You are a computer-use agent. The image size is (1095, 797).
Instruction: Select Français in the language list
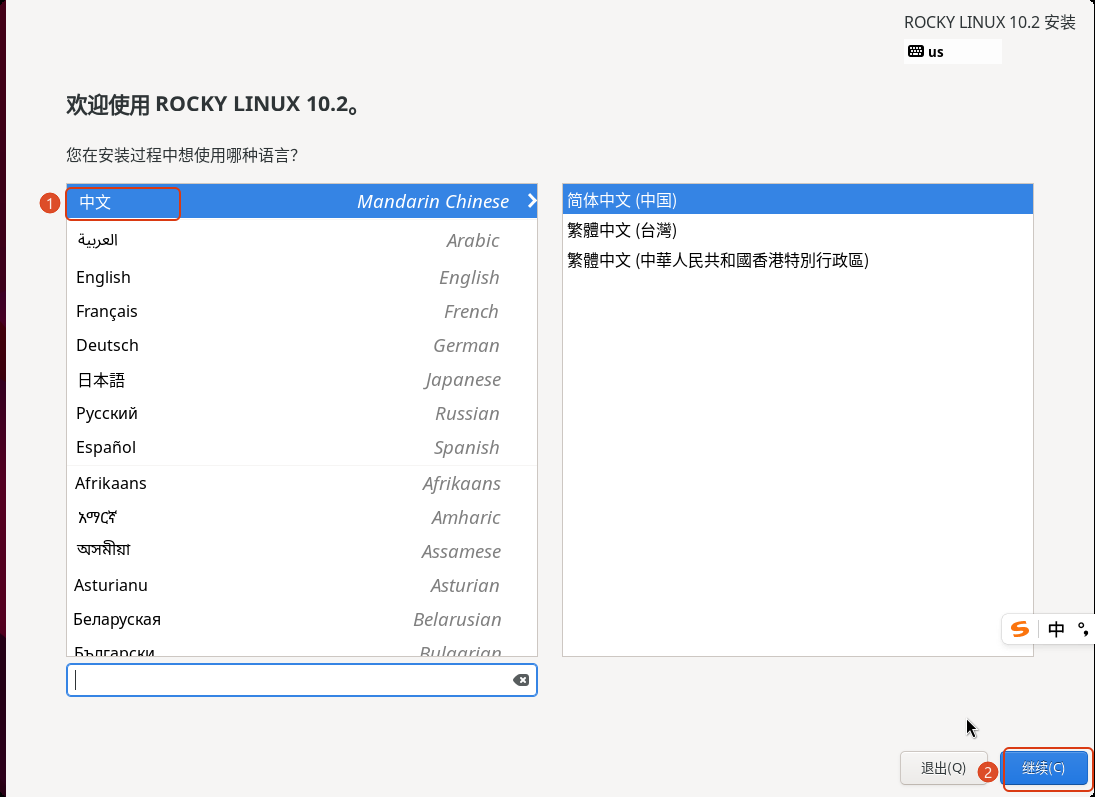[302, 312]
